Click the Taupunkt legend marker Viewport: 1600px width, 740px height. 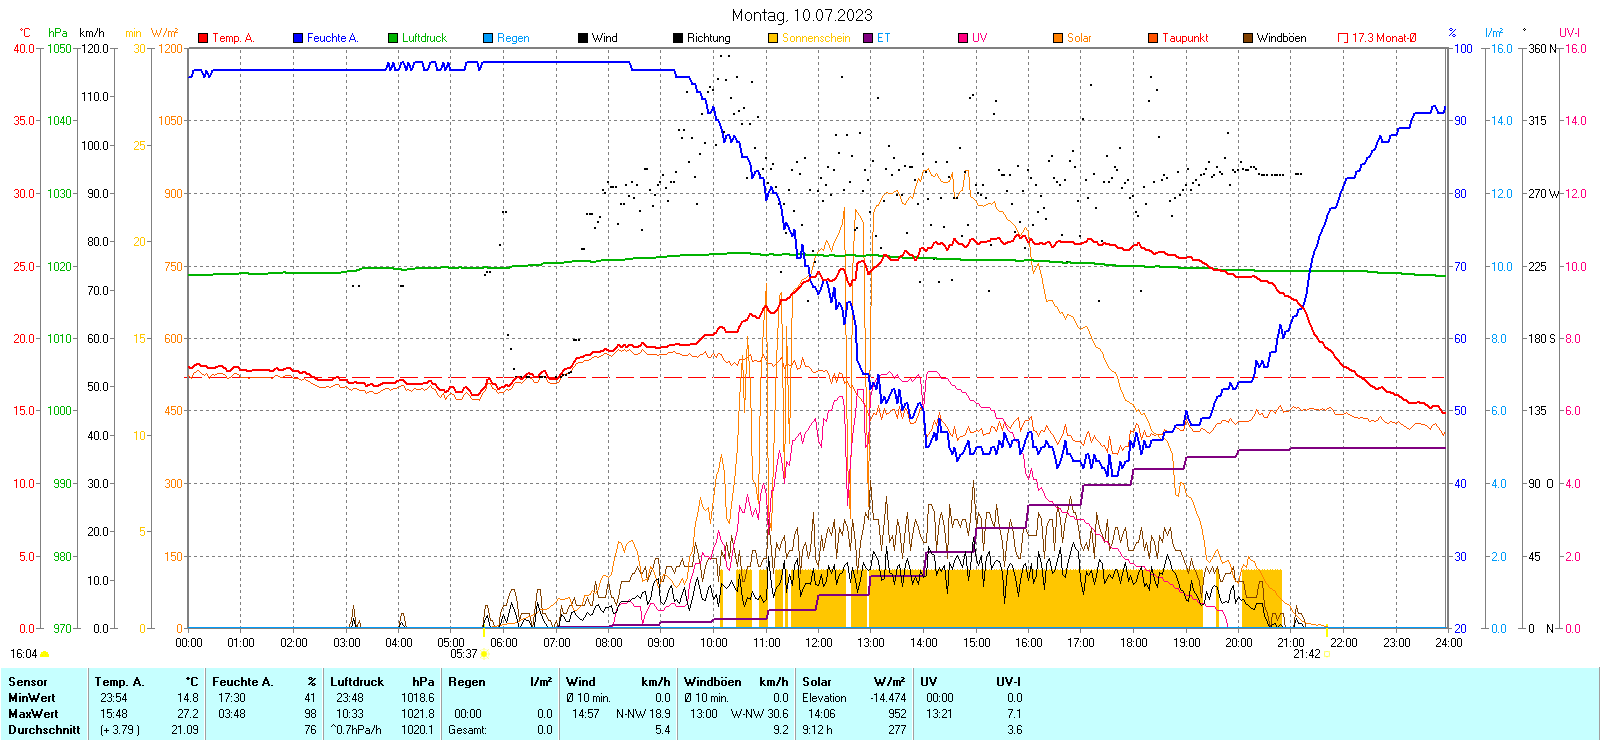[x=1153, y=38]
